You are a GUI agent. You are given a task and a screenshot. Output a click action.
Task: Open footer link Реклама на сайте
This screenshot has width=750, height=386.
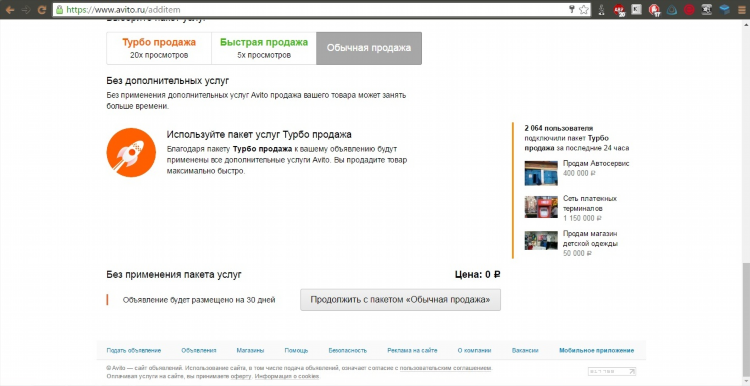[412, 350]
